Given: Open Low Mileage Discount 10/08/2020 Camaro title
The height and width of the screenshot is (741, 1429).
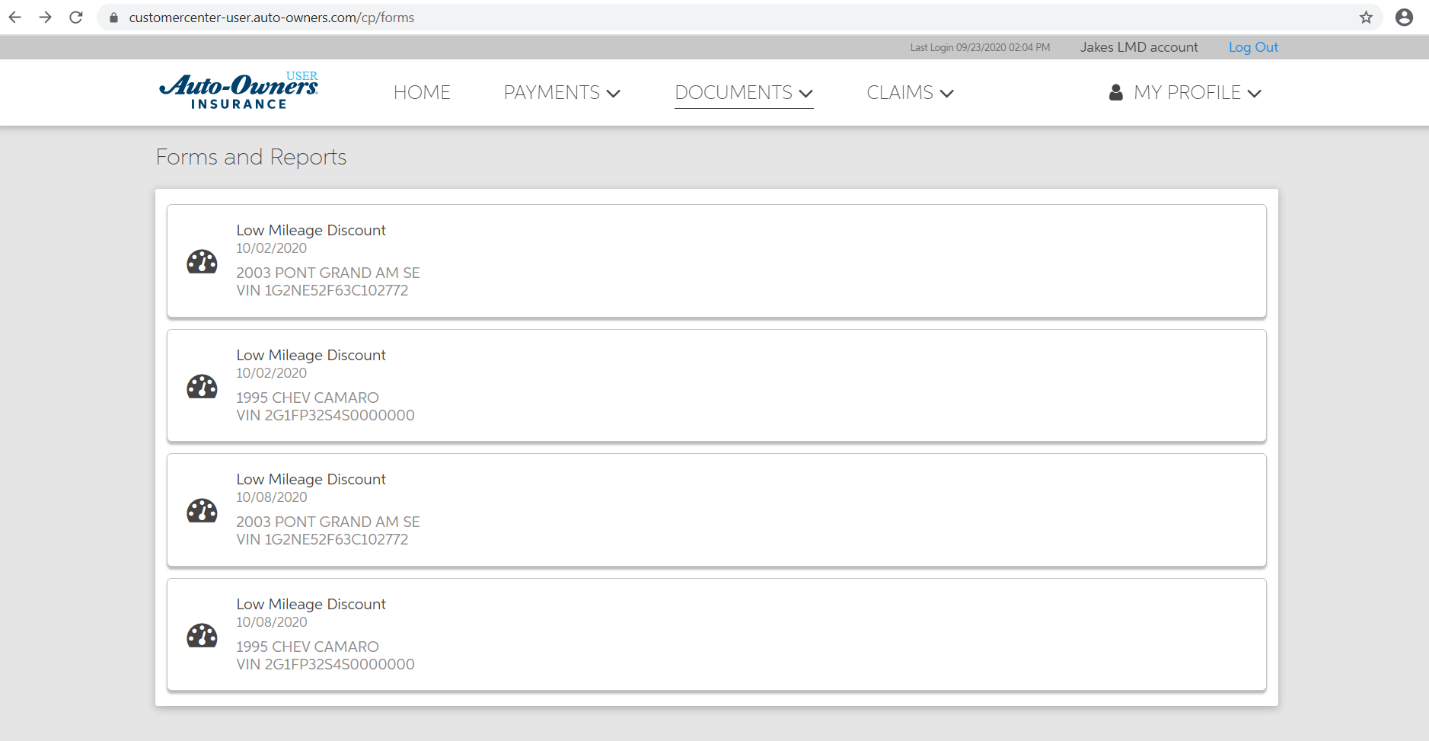Looking at the screenshot, I should (x=311, y=604).
